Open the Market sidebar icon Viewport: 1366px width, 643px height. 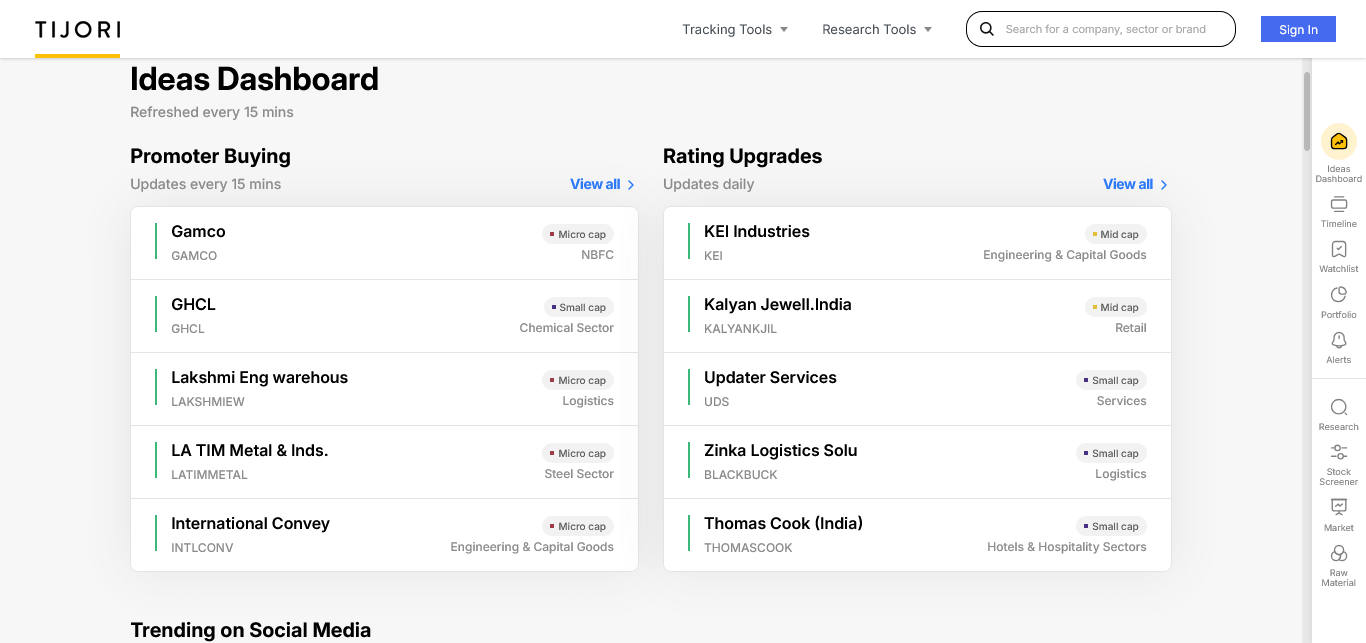(x=1338, y=508)
